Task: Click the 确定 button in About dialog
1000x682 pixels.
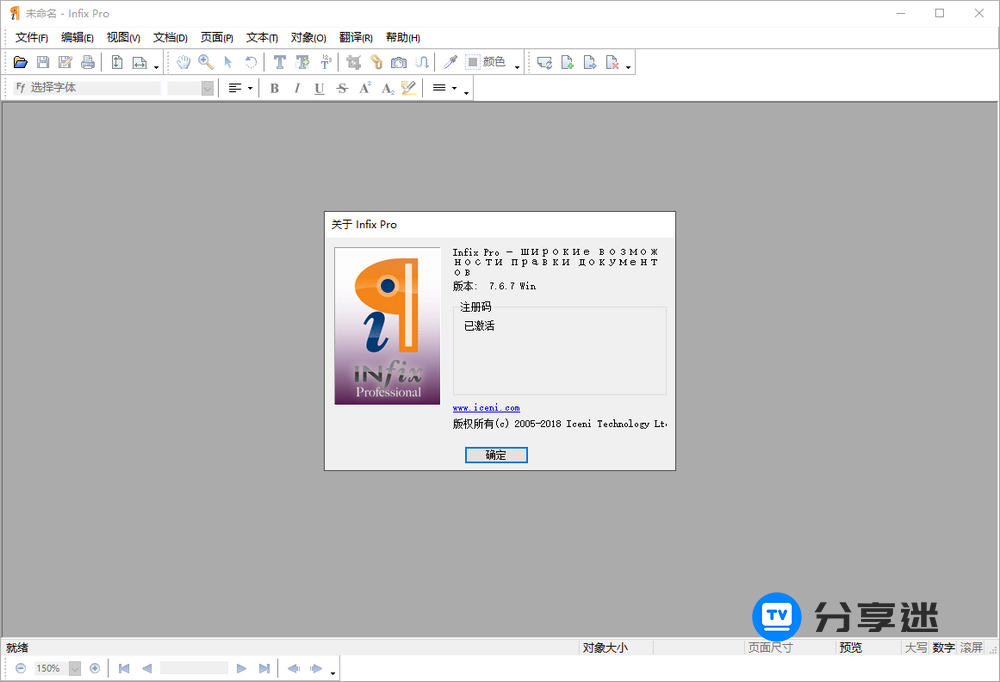Action: tap(496, 455)
